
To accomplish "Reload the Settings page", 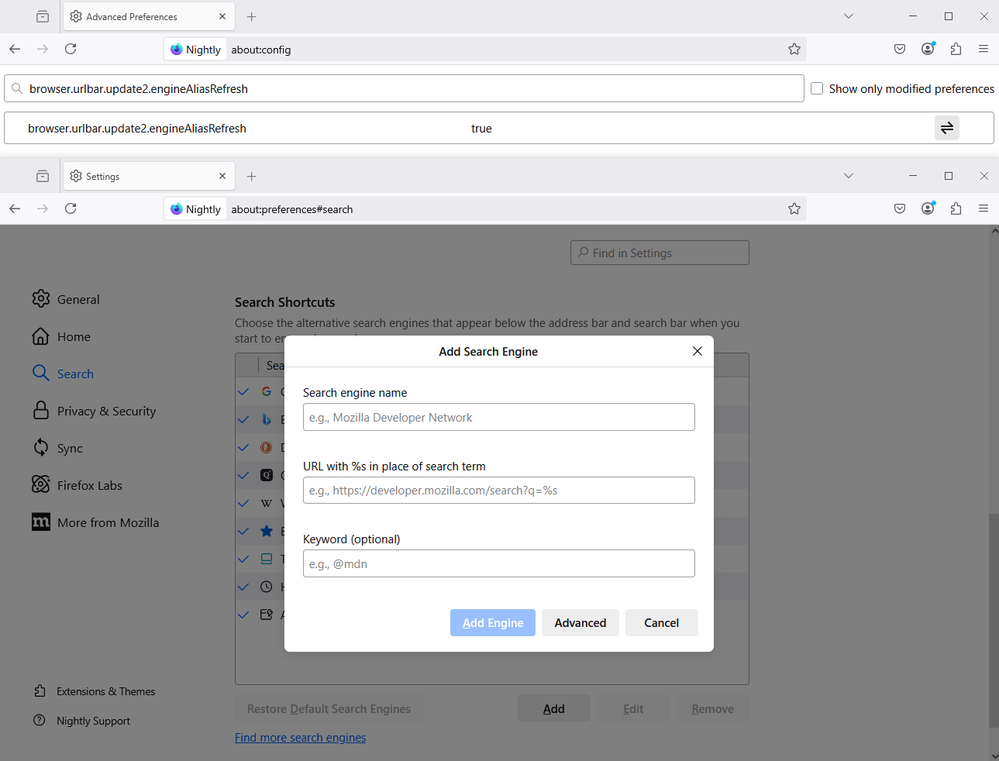I will [70, 209].
